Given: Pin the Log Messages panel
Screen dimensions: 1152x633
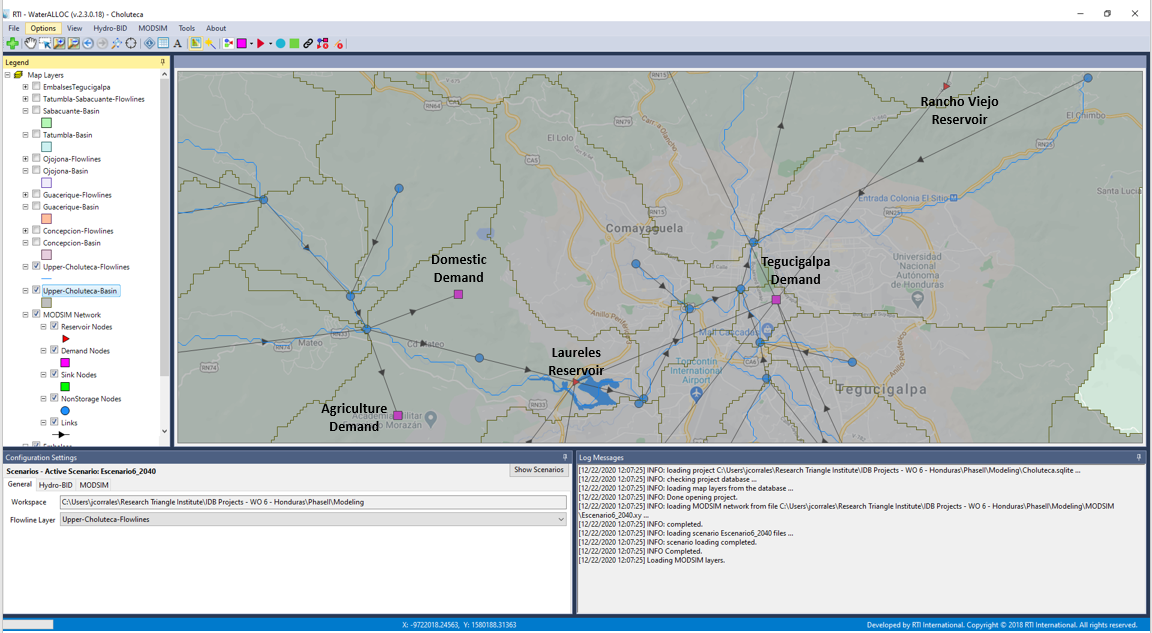Looking at the screenshot, I should click(1140, 457).
